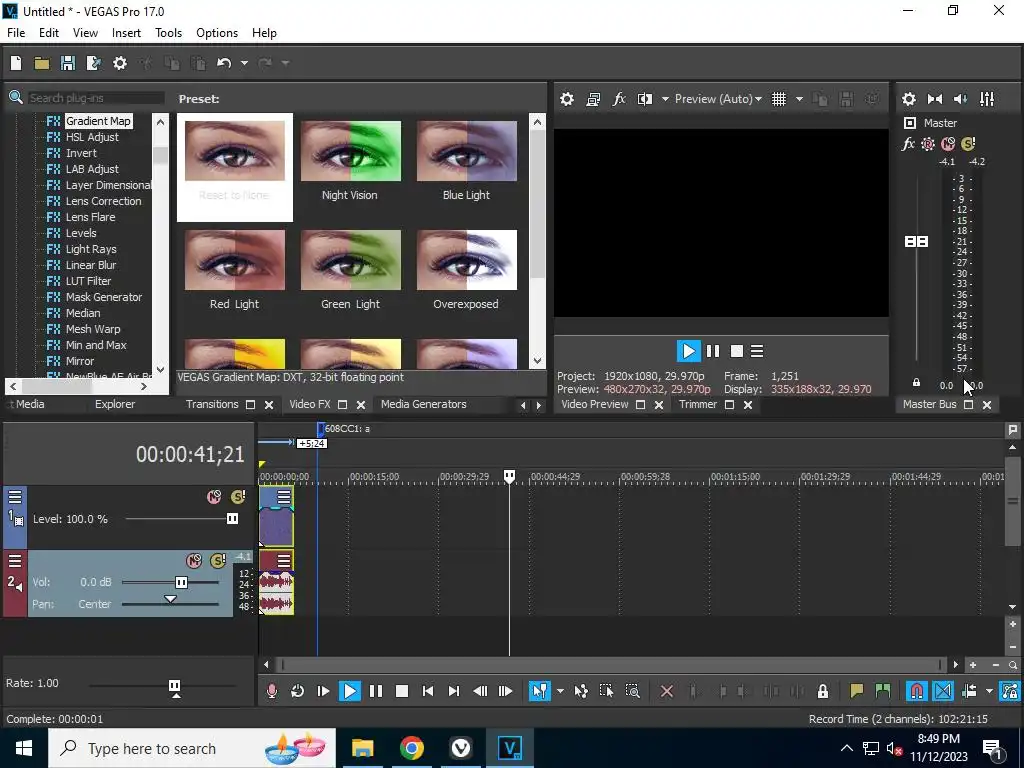The image size is (1024, 768).
Task: Select Overexposed preset thumbnail
Action: coord(466,260)
